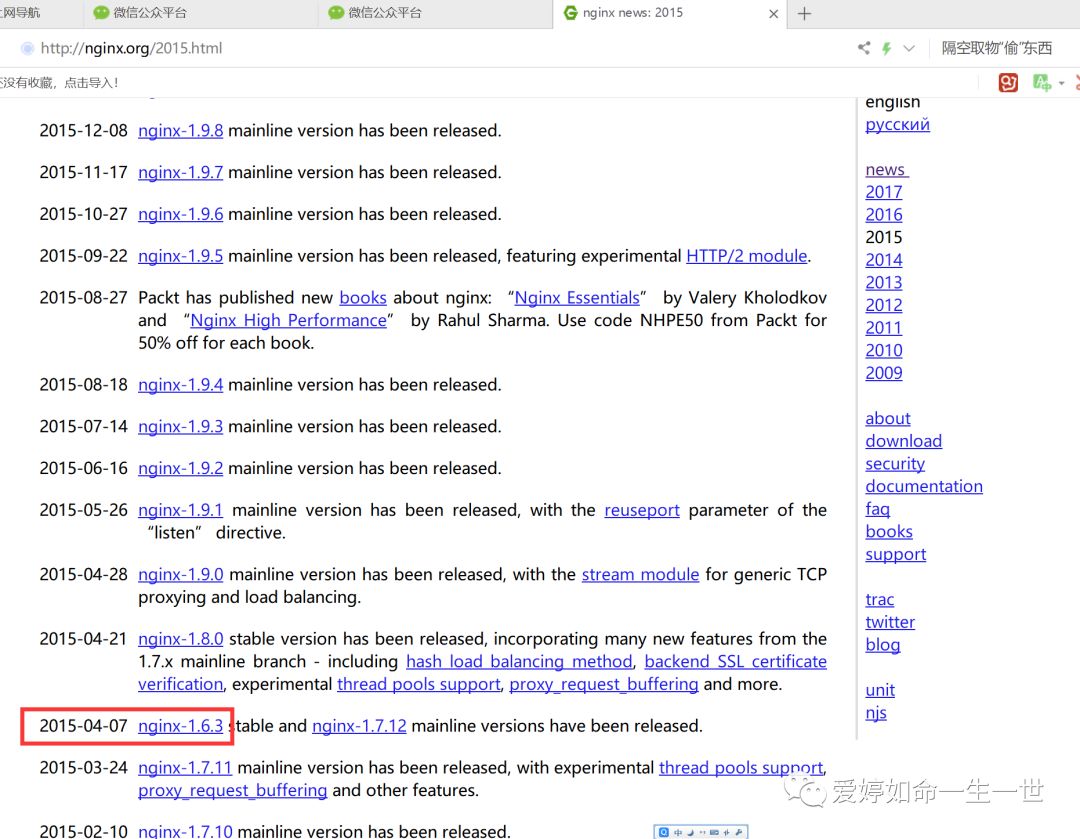Image resolution: width=1080 pixels, height=839 pixels.
Task: Click the green translate extension icon
Action: (1041, 83)
